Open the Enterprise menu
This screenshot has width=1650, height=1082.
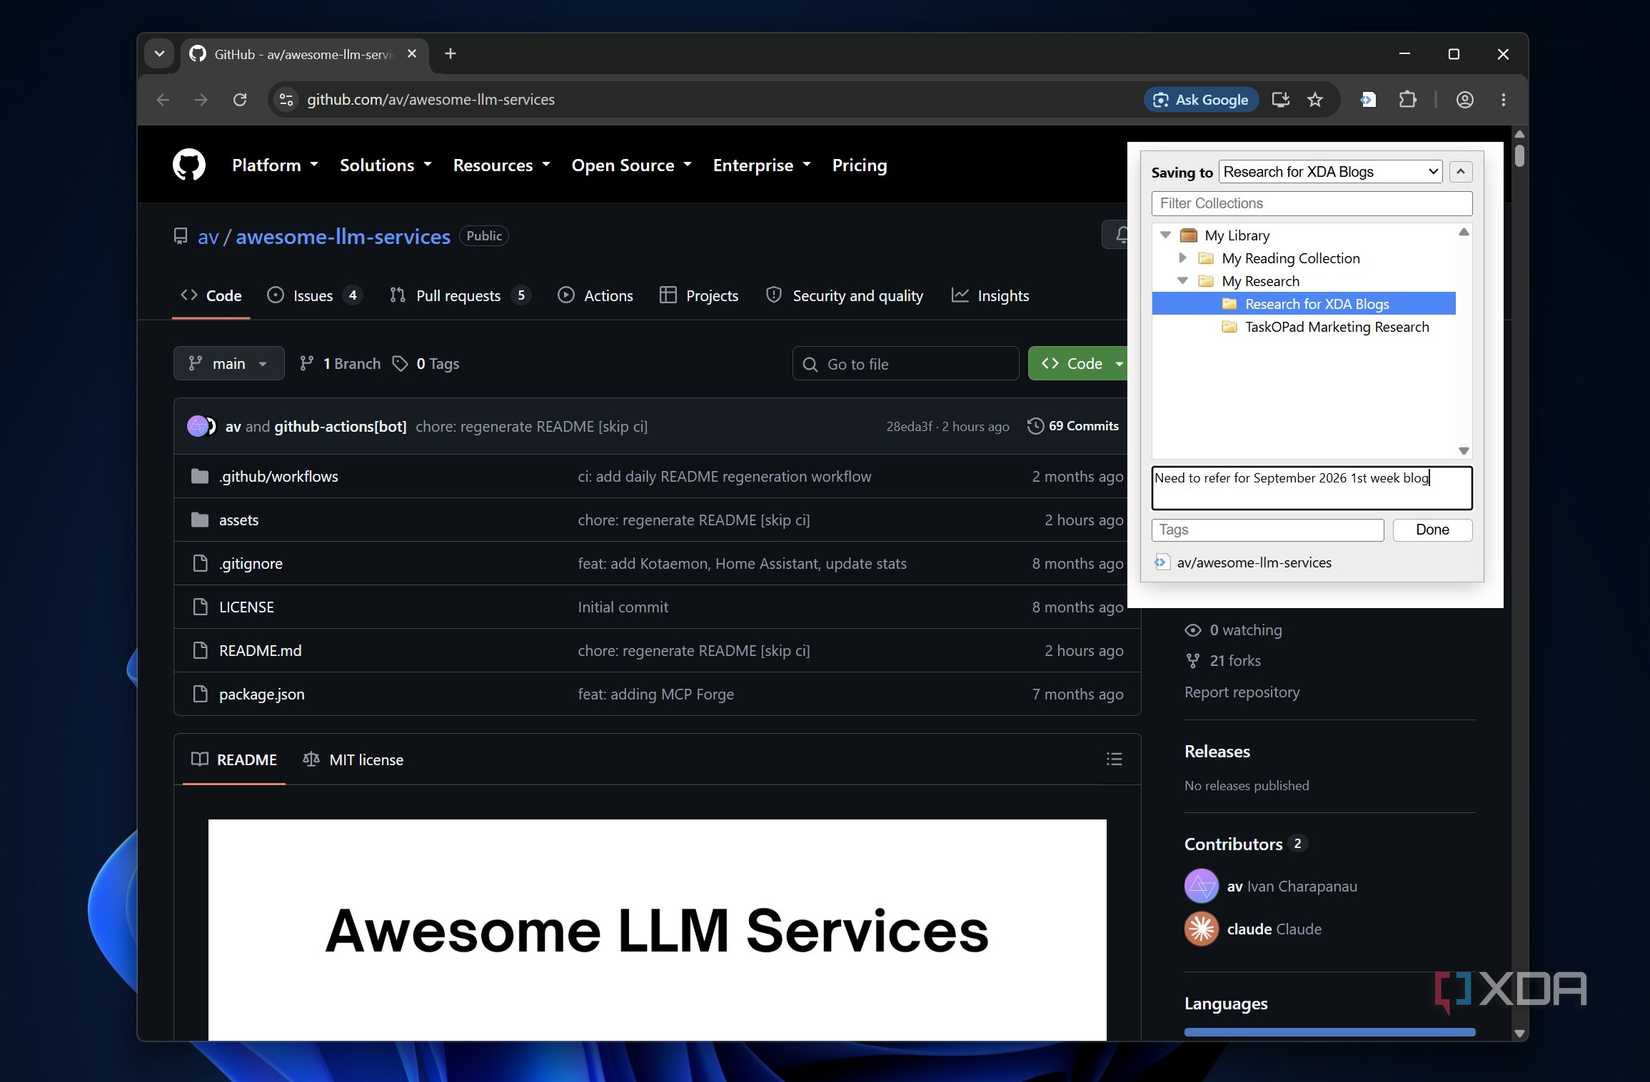(762, 165)
